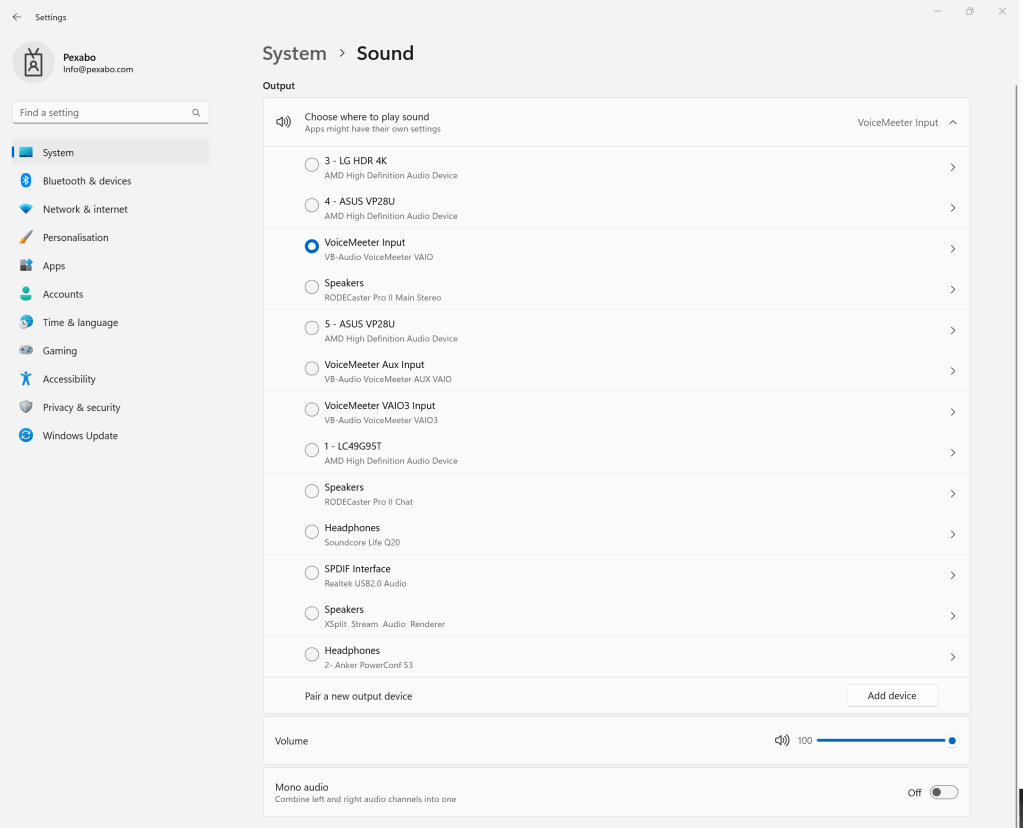Viewport: 1023px width, 828px height.
Task: Click the Accounts person icon
Action: [26, 294]
